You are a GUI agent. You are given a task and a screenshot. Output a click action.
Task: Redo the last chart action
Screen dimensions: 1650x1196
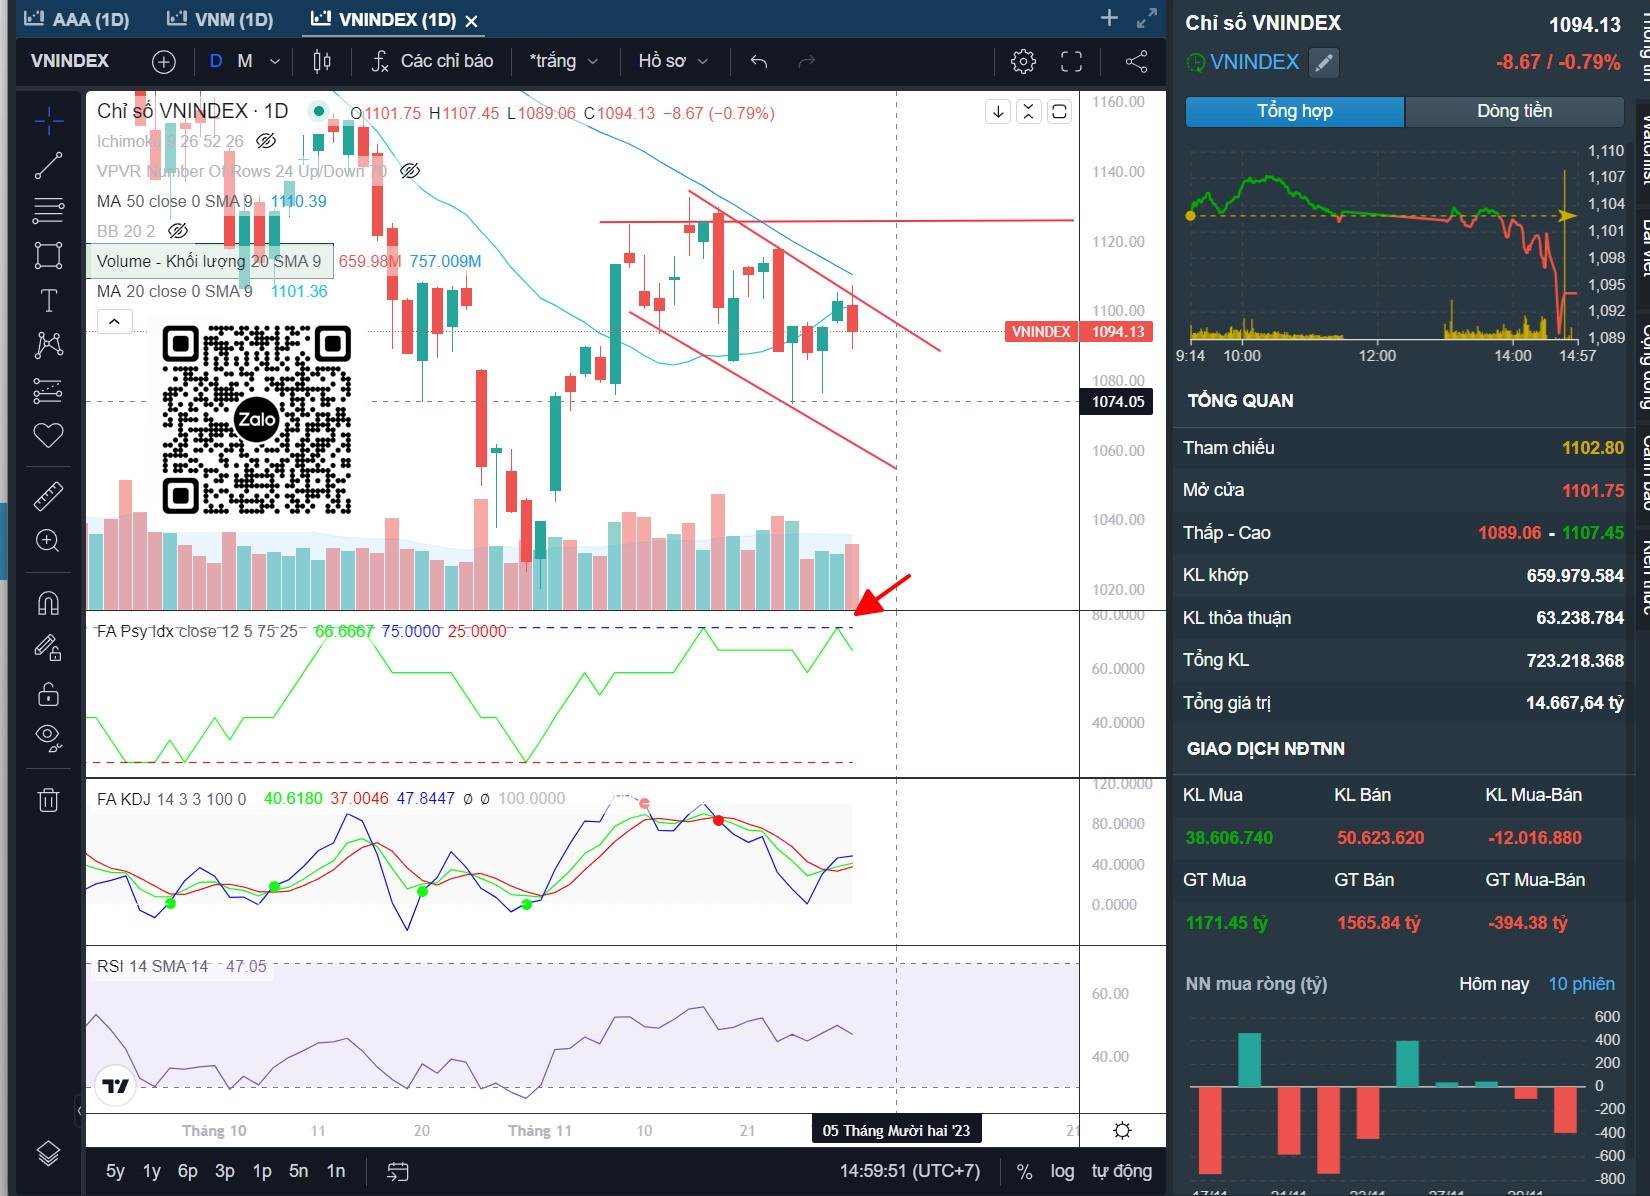click(806, 62)
